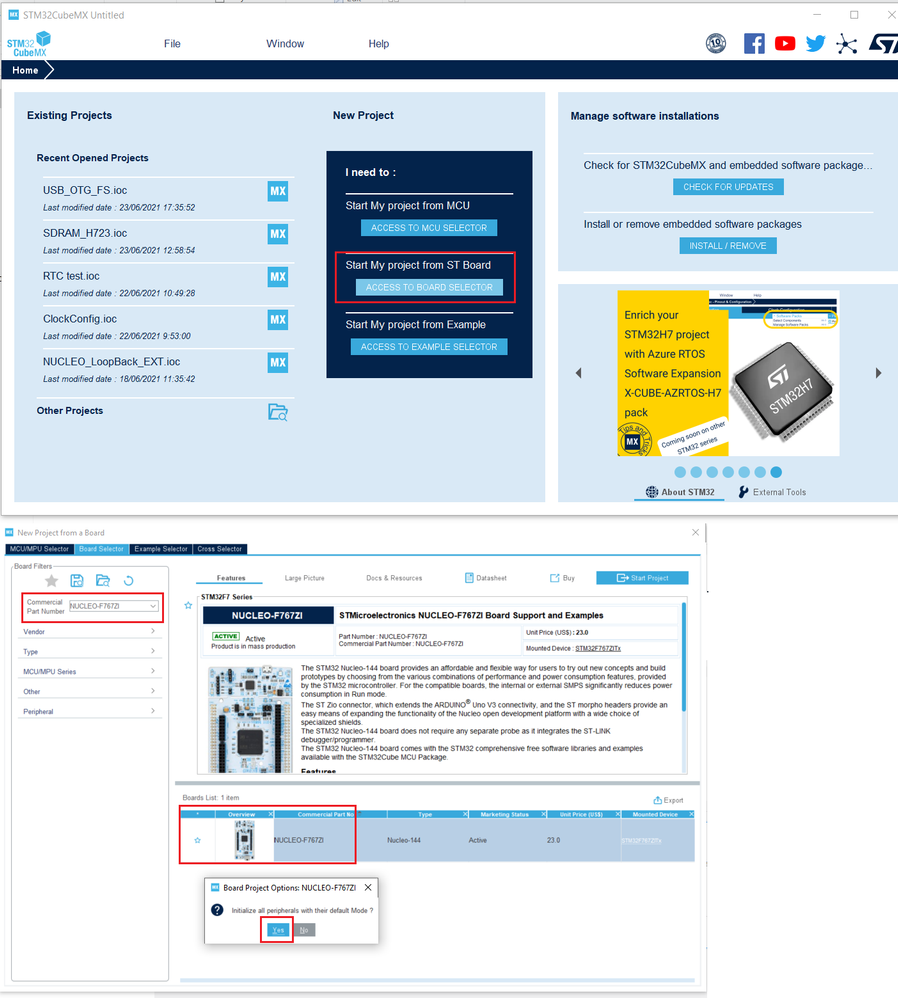Browse Other Projects with the folder icon
898x998 pixels.
click(277, 412)
